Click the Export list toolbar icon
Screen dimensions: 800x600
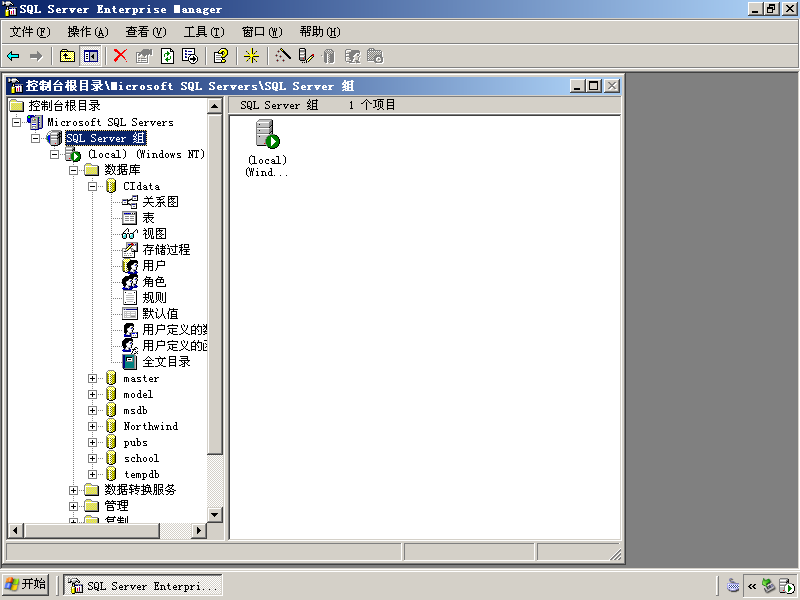[x=190, y=56]
